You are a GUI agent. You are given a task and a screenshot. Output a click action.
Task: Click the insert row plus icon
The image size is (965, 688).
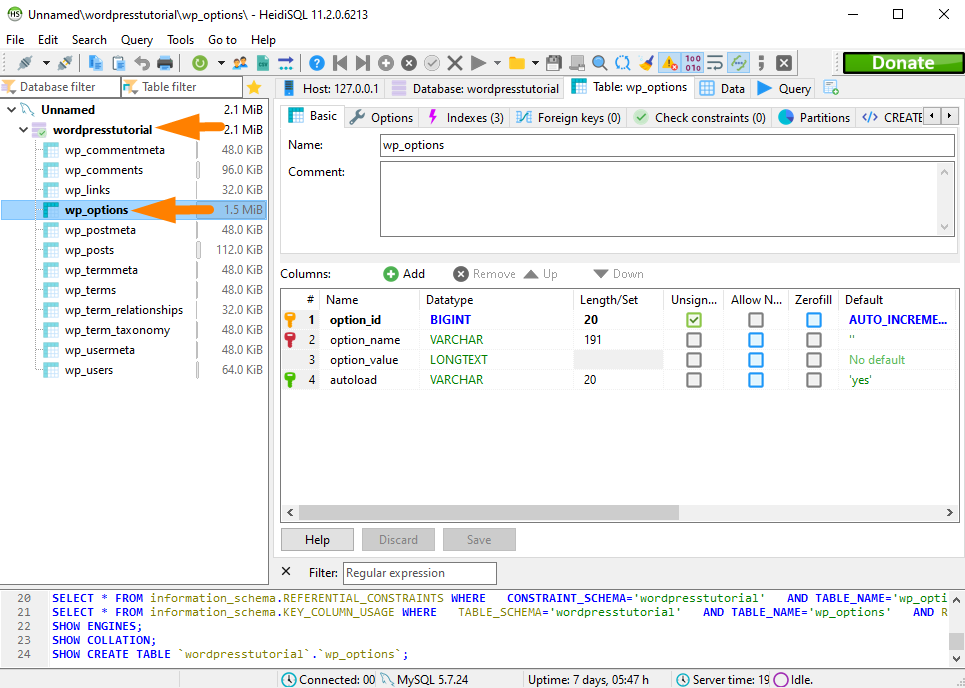coord(386,63)
